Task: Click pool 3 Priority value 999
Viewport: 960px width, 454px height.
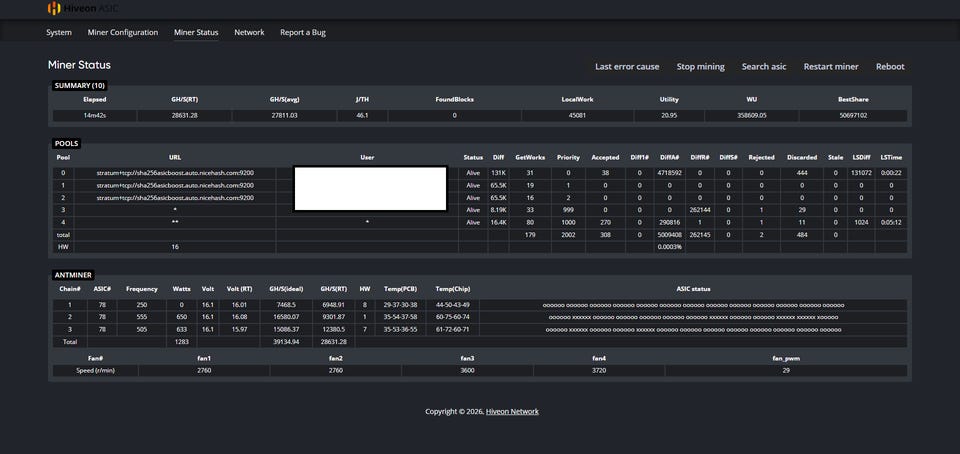Action: click(x=568, y=210)
